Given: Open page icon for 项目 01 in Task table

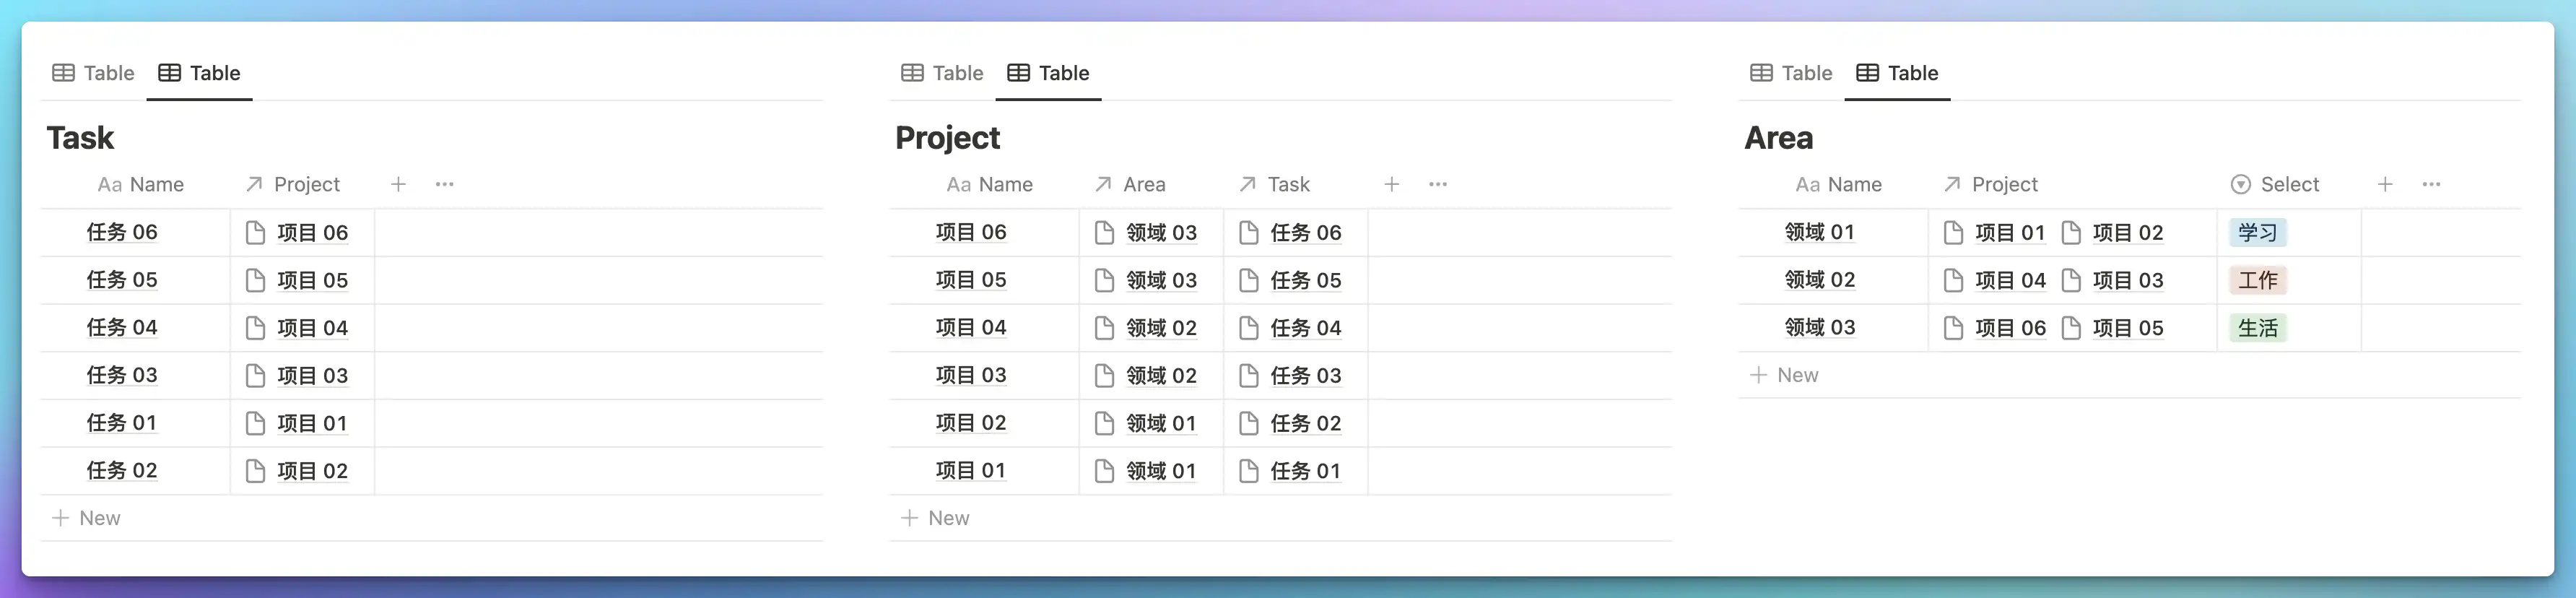Looking at the screenshot, I should click(255, 423).
